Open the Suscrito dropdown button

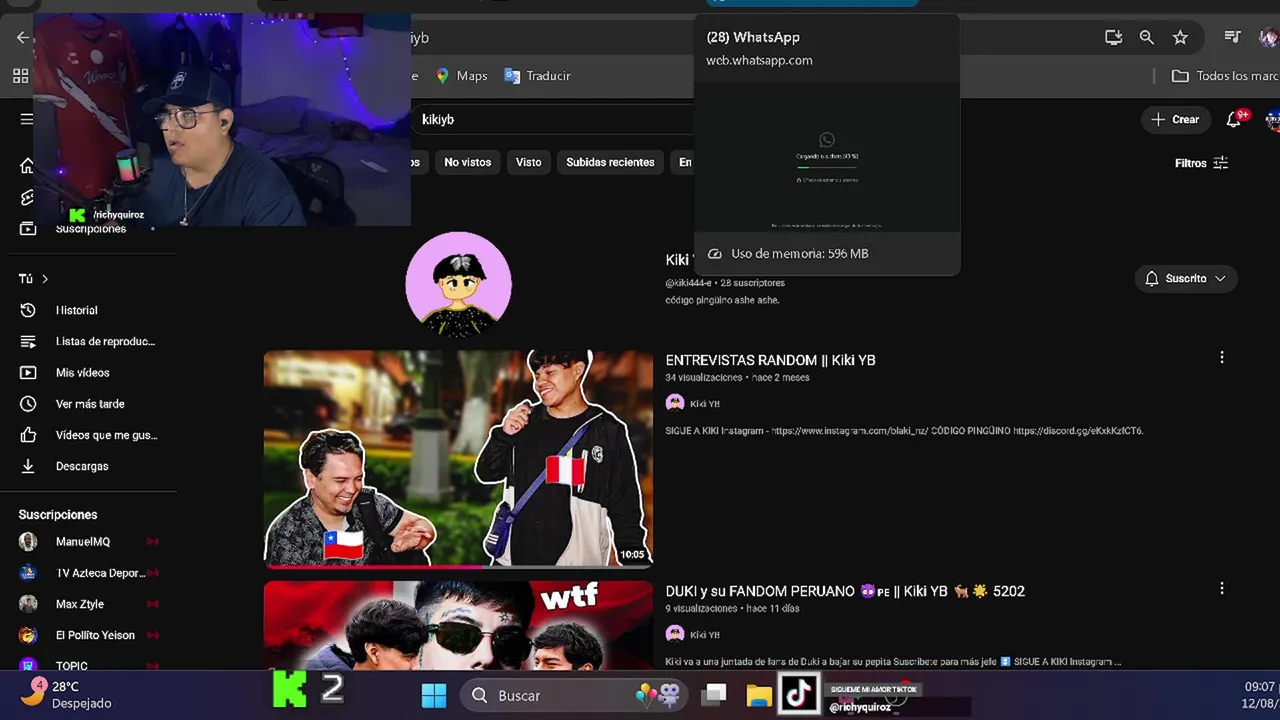click(1186, 278)
